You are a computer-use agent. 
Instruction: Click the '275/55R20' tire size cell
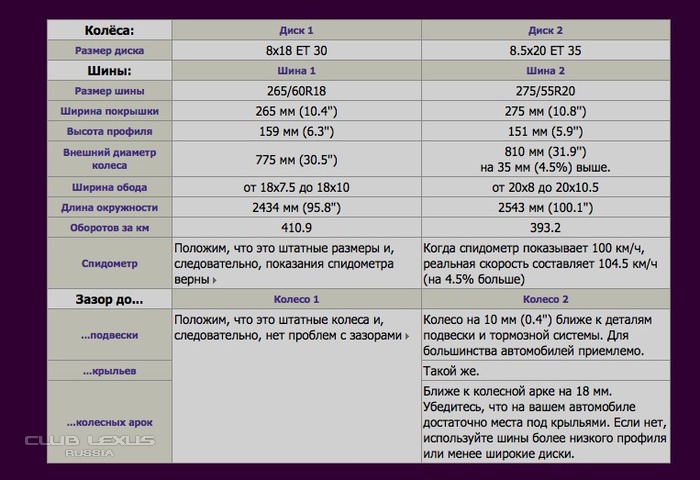(545, 91)
